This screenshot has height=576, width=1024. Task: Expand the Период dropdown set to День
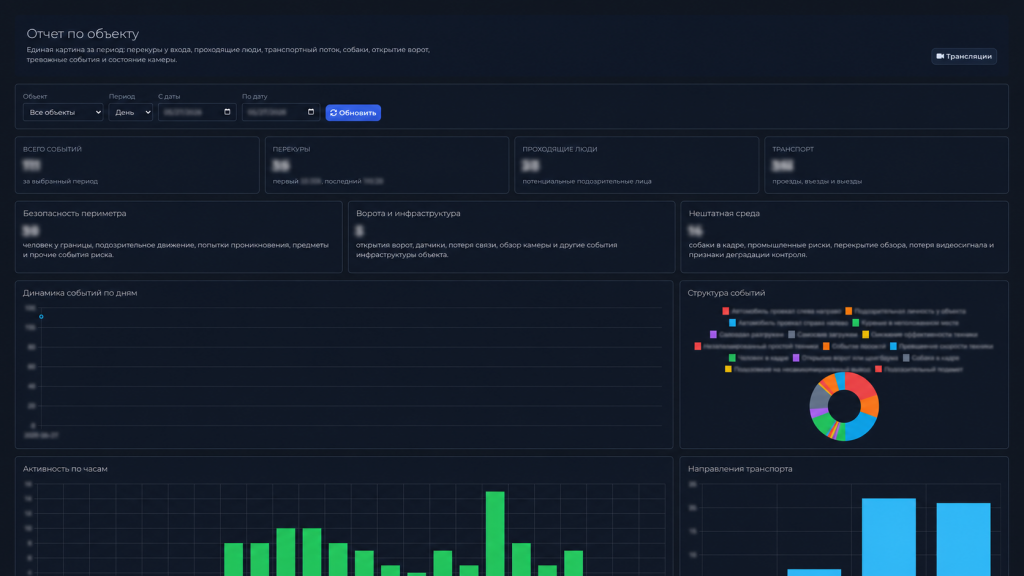pos(131,112)
